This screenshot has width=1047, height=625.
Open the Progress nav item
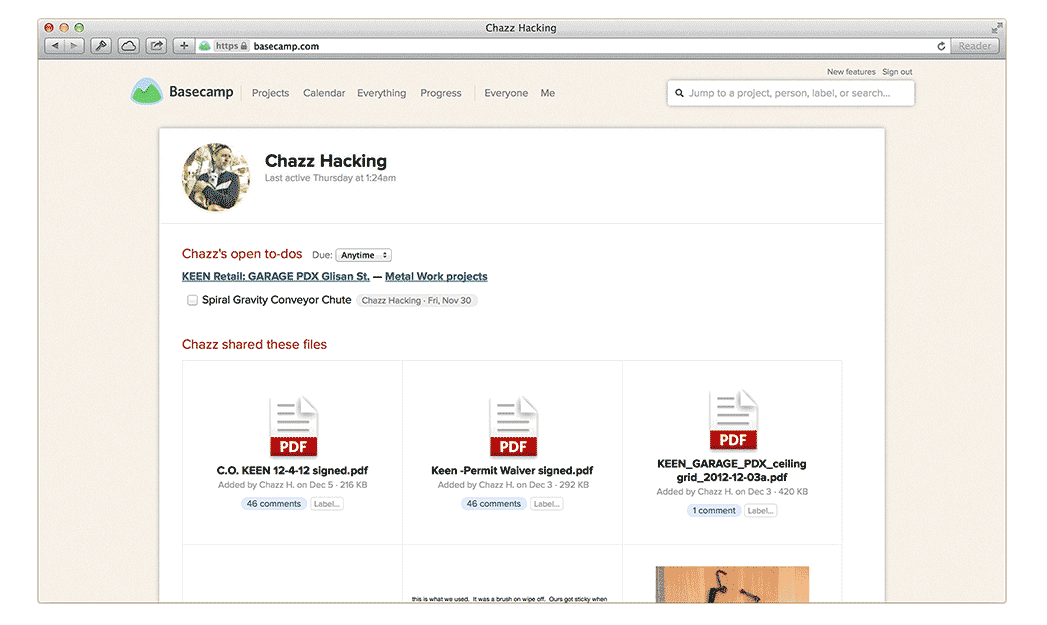(441, 93)
